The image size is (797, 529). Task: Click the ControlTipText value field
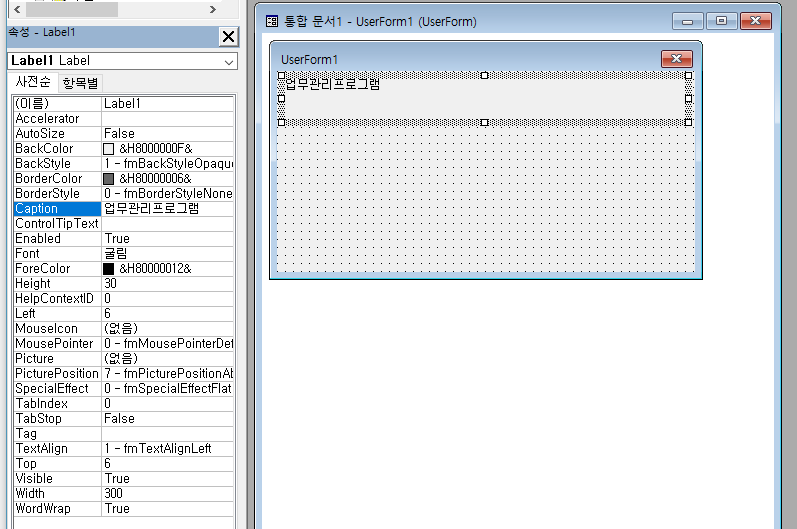point(168,224)
